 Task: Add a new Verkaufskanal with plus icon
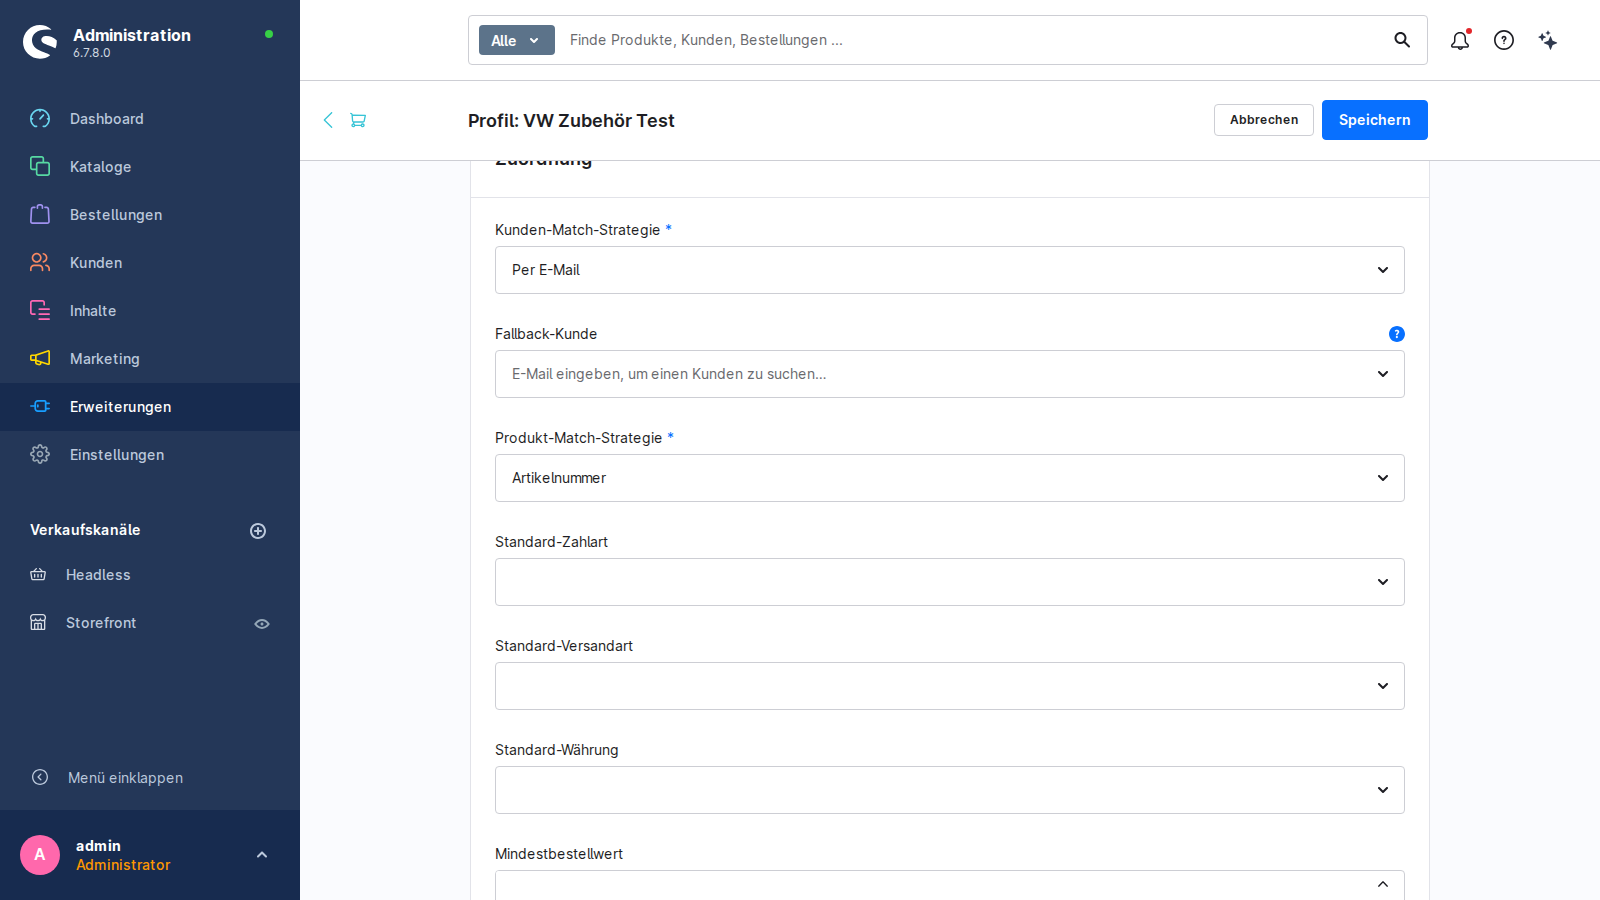coord(258,531)
